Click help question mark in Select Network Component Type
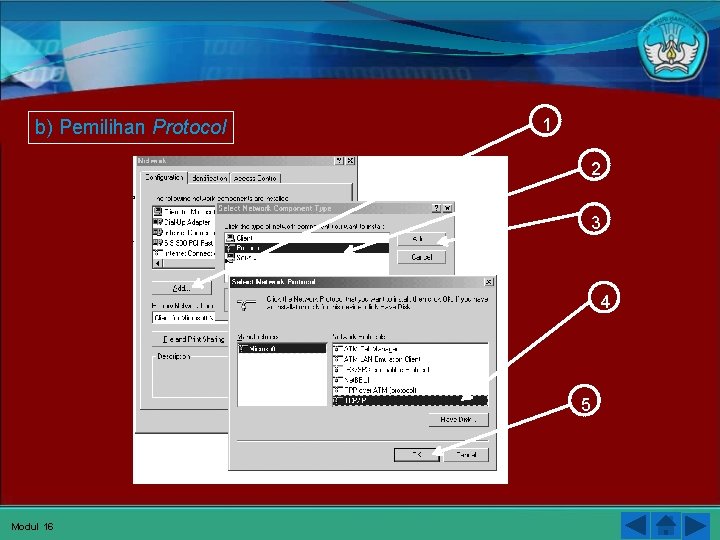Viewport: 720px width, 540px height. click(437, 208)
